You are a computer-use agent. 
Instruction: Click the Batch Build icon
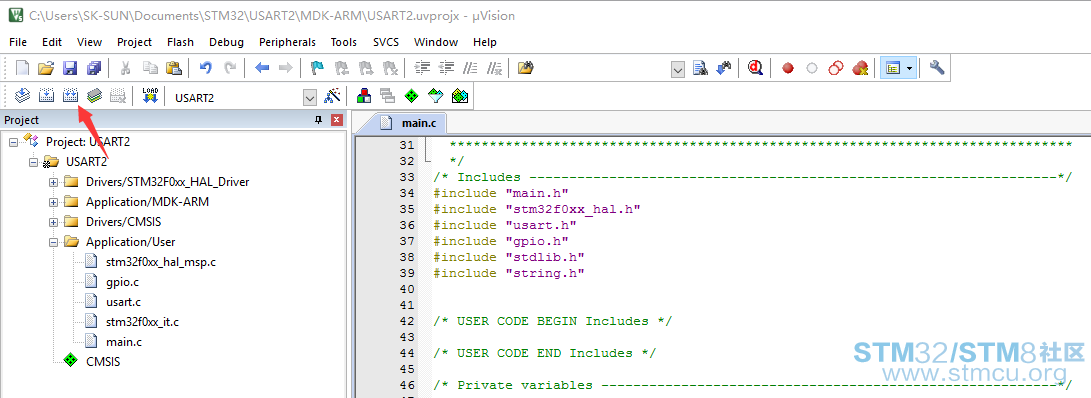coord(94,95)
